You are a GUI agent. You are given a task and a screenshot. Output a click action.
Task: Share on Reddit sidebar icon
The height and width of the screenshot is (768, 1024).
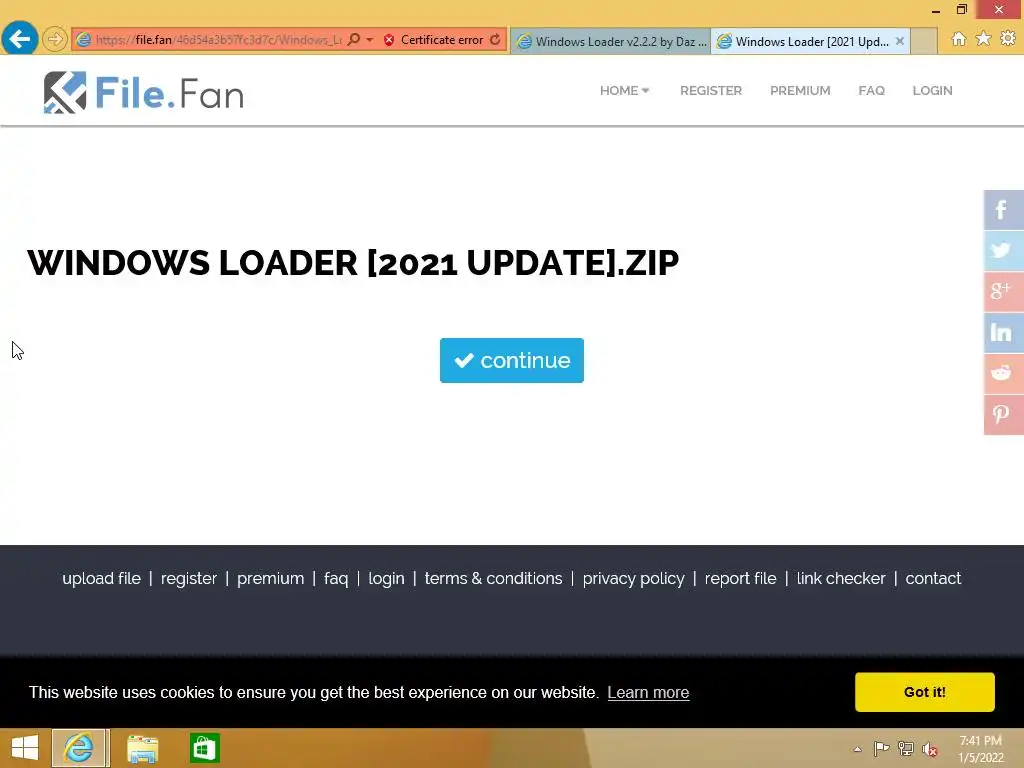pos(1003,374)
